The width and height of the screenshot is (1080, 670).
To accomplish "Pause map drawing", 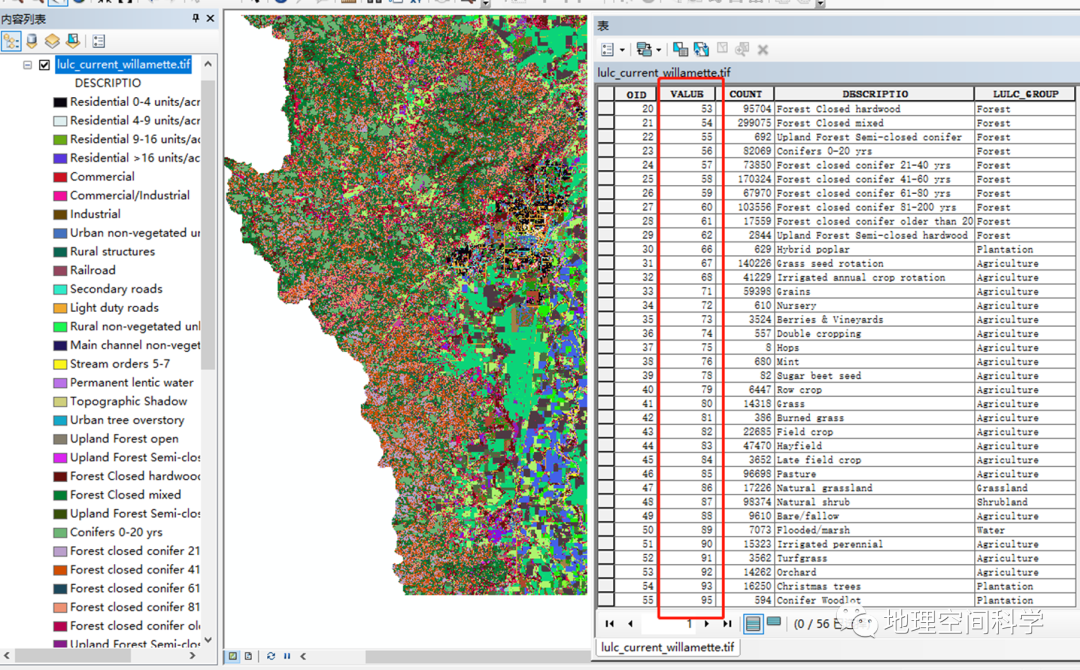I will (x=287, y=656).
